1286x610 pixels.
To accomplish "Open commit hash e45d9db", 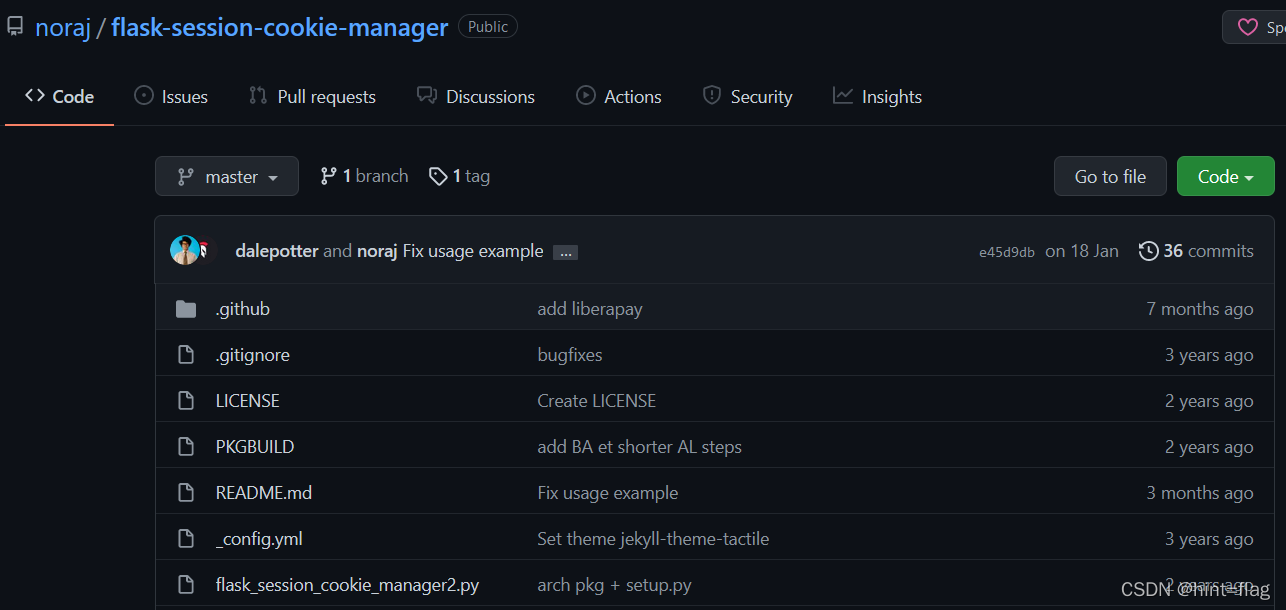I will [x=1007, y=252].
